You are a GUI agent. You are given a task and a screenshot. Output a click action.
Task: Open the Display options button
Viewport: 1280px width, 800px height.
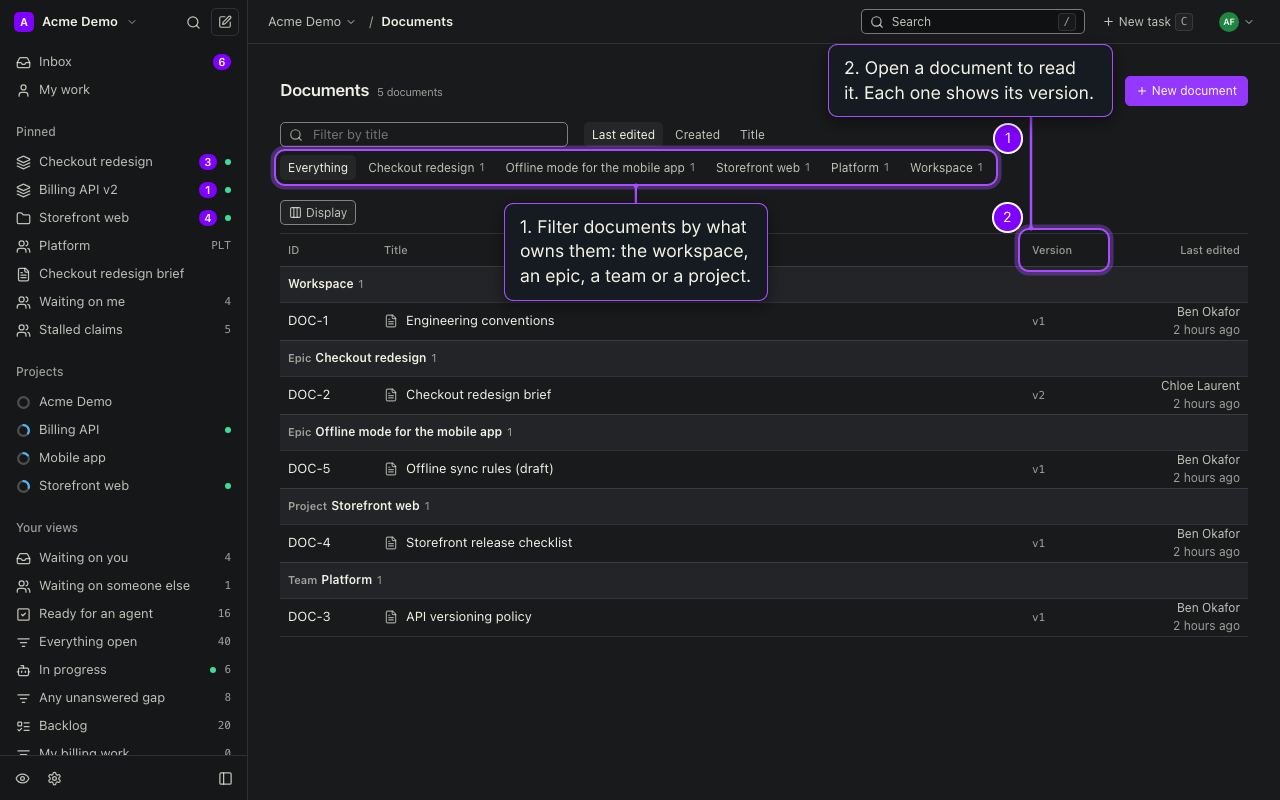[x=318, y=213]
